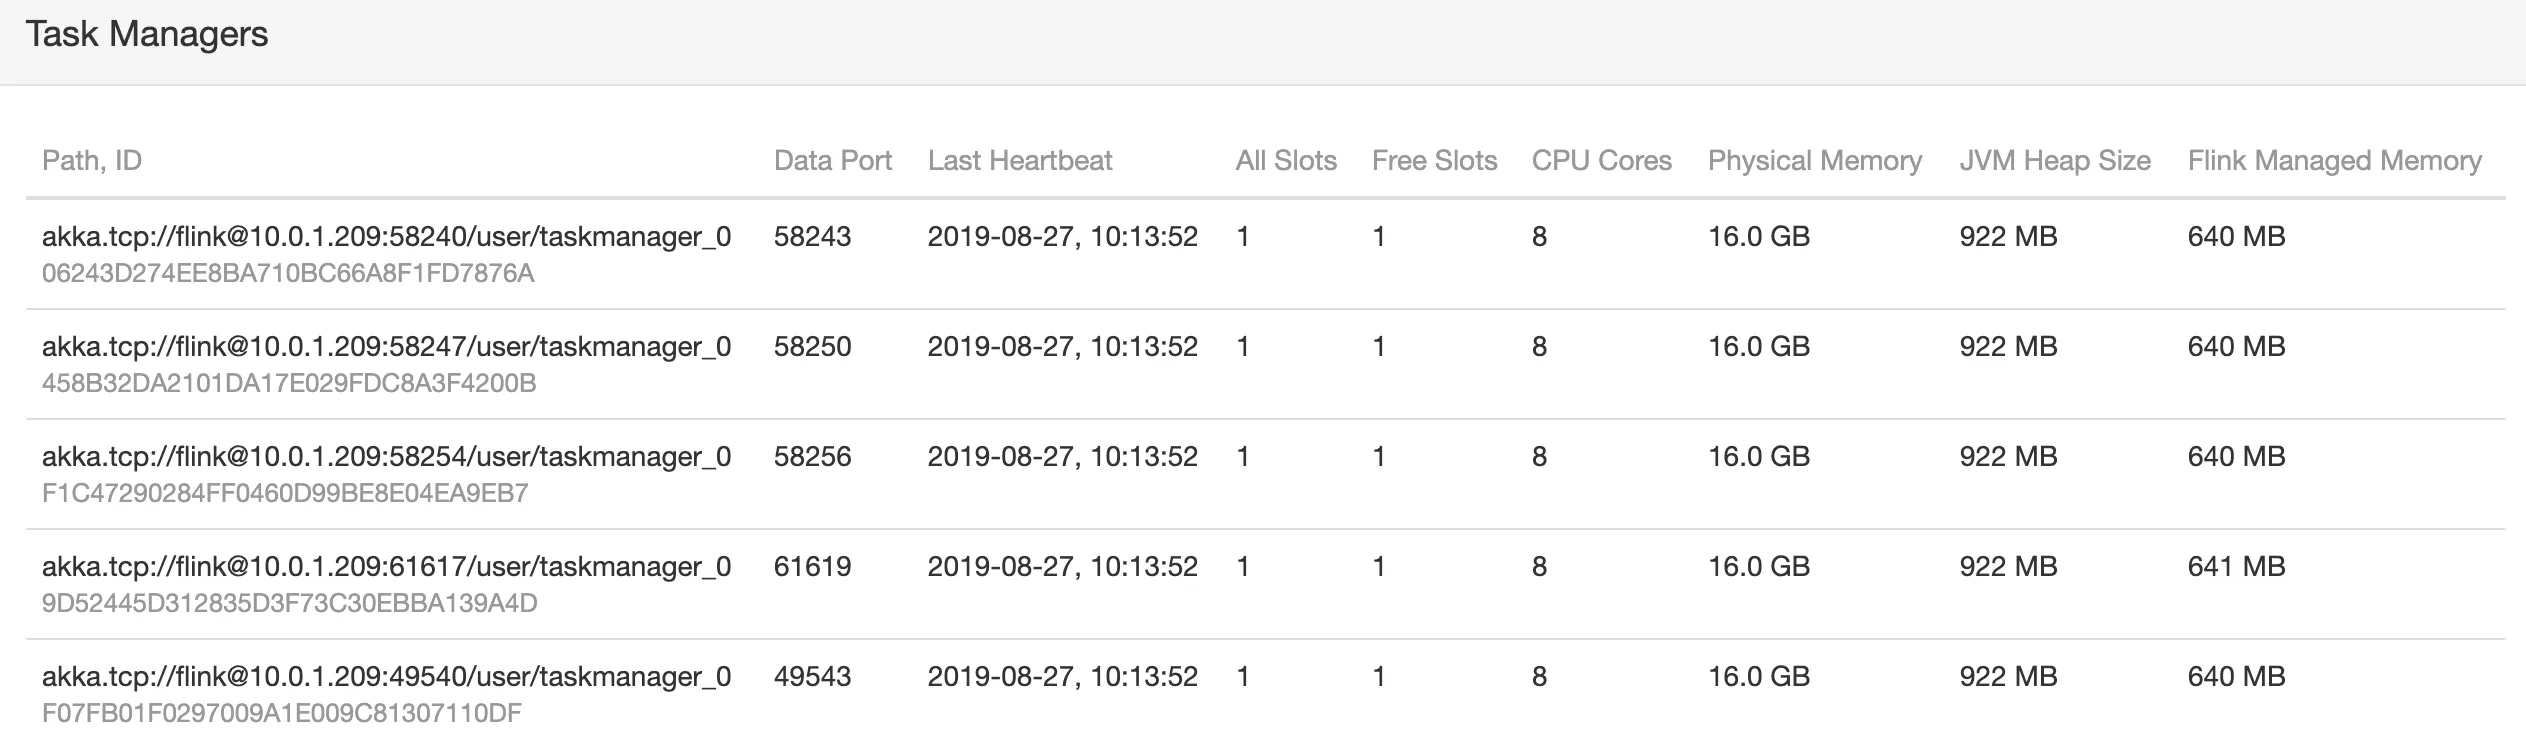
Task: Click the Last Heartbeat column header
Action: (x=1019, y=161)
